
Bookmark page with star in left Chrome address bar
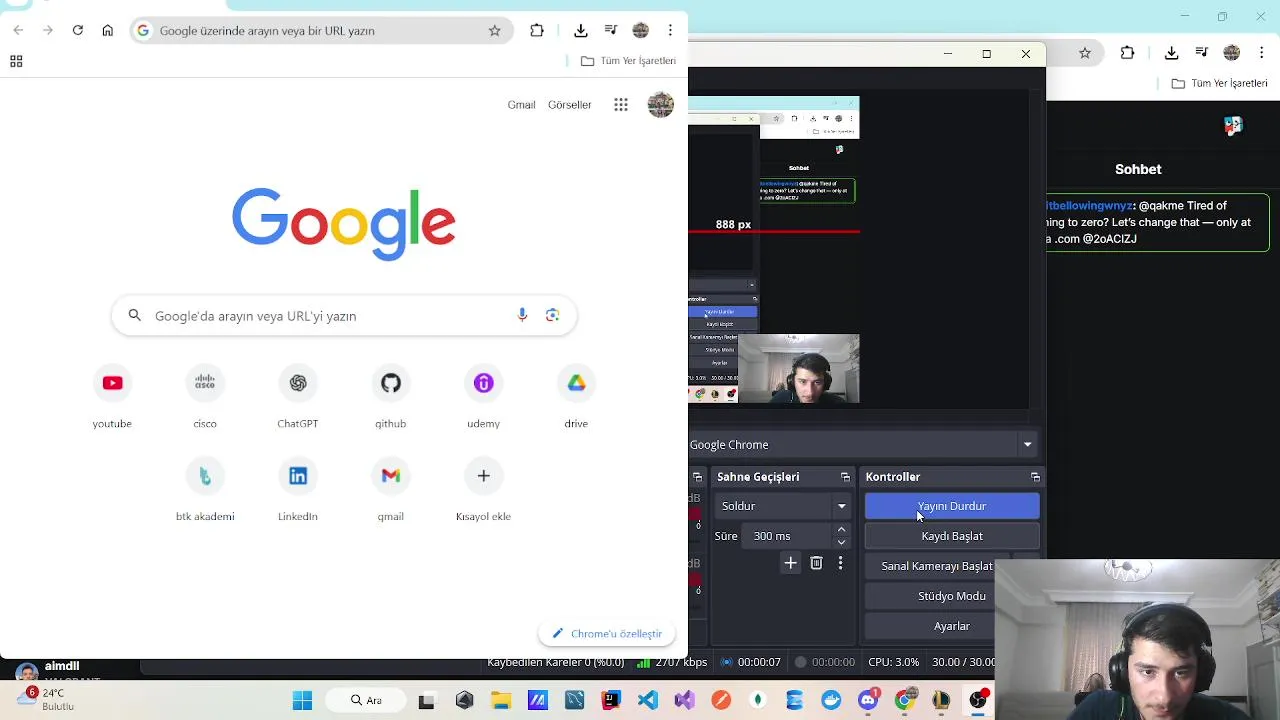[x=494, y=31]
